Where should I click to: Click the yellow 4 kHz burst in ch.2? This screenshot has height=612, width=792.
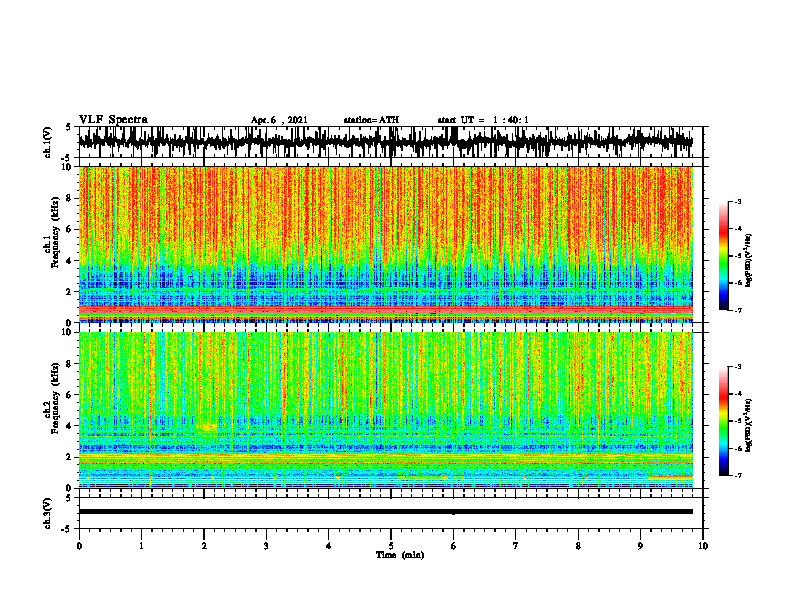click(x=207, y=427)
